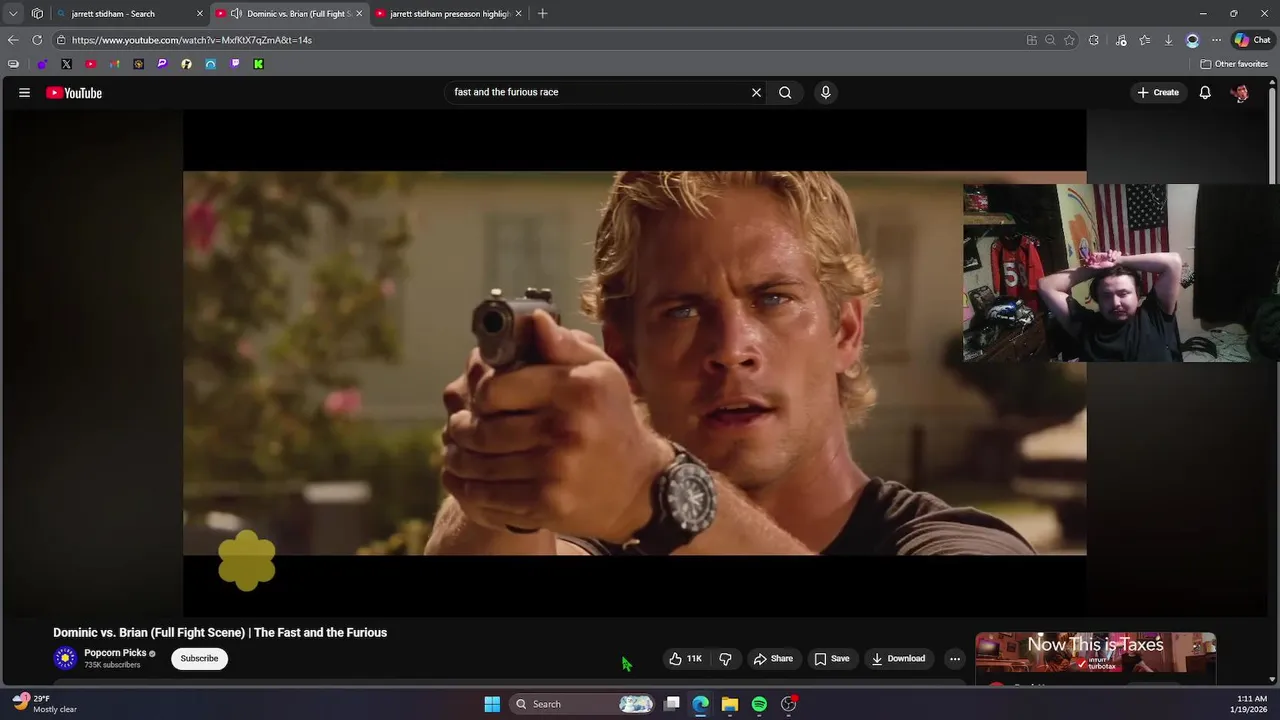Open the split screen icon in address bar
Viewport: 1280px width, 720px height.
(1031, 40)
